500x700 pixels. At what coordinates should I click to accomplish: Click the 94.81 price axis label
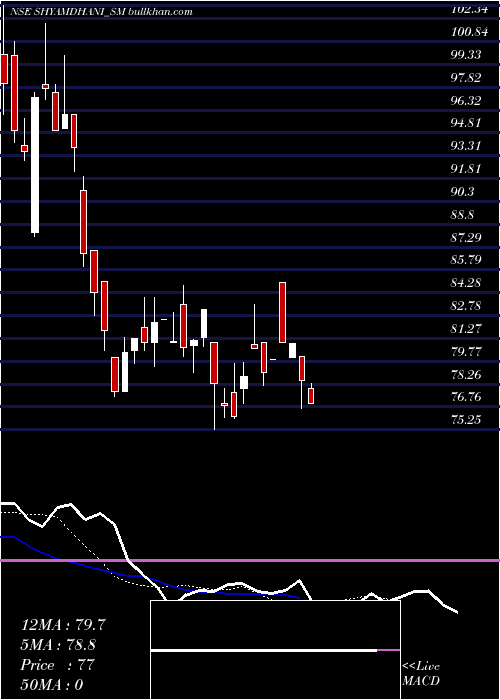pos(466,123)
